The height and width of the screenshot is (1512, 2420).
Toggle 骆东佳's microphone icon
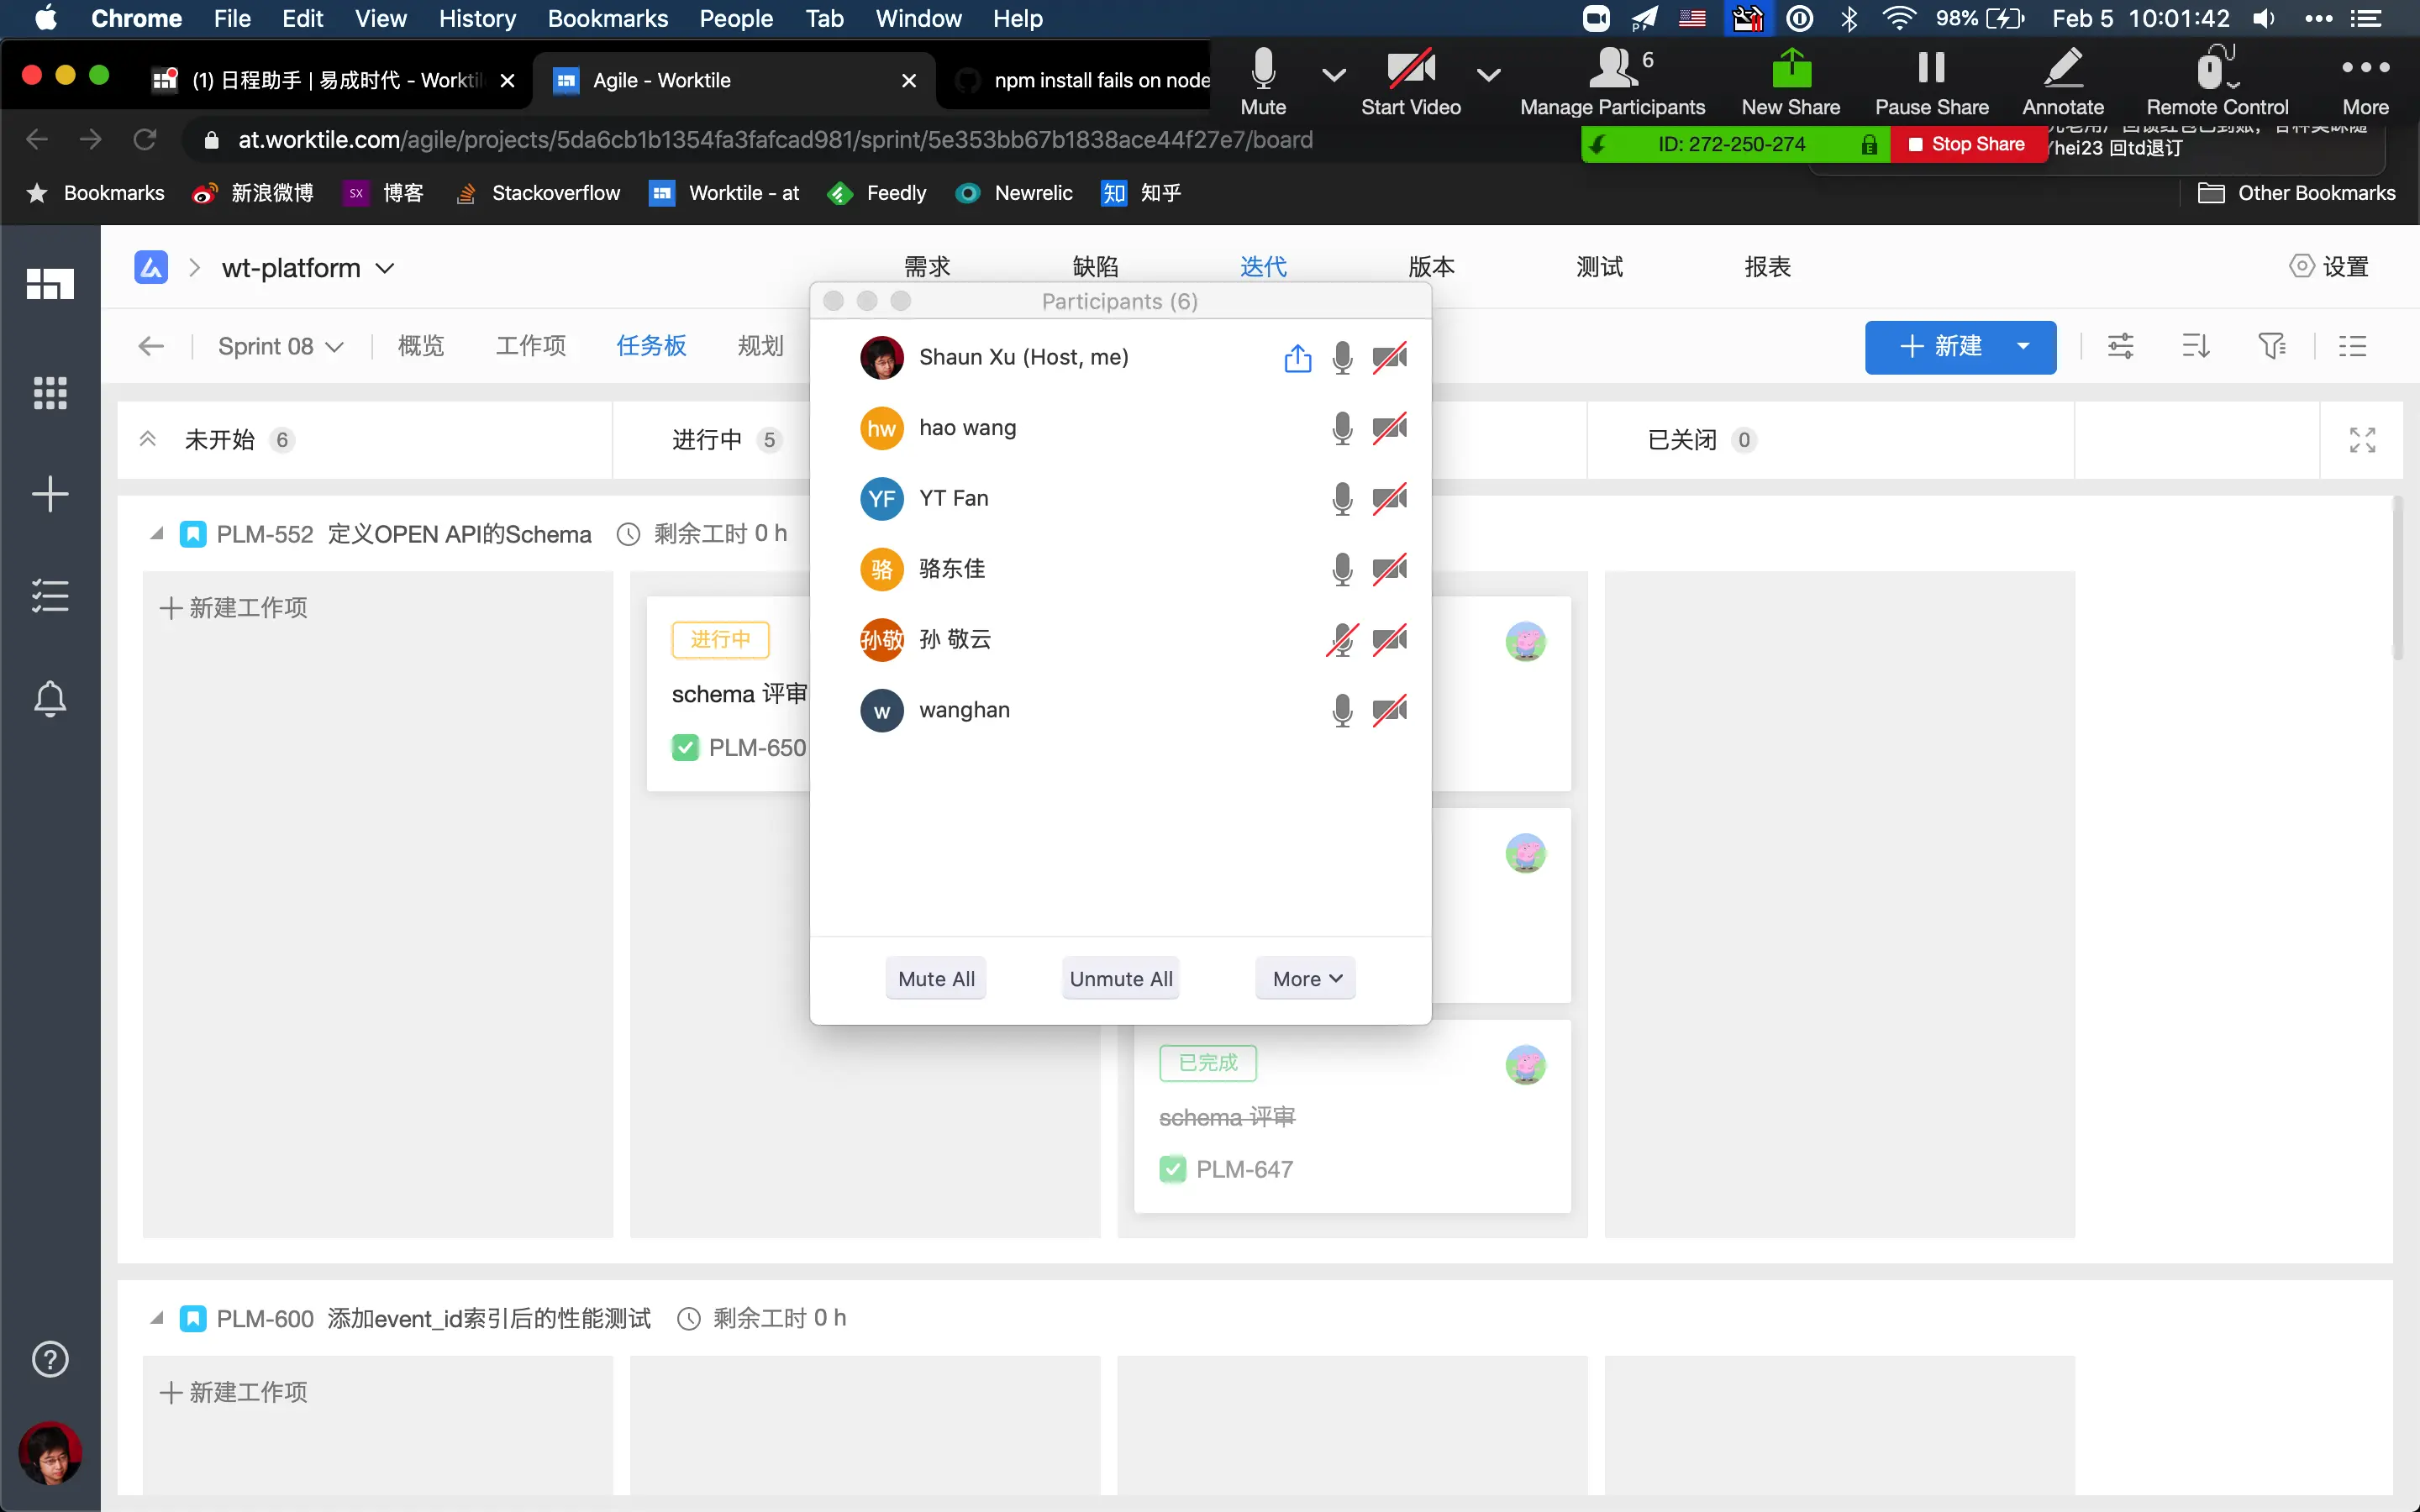(x=1342, y=569)
